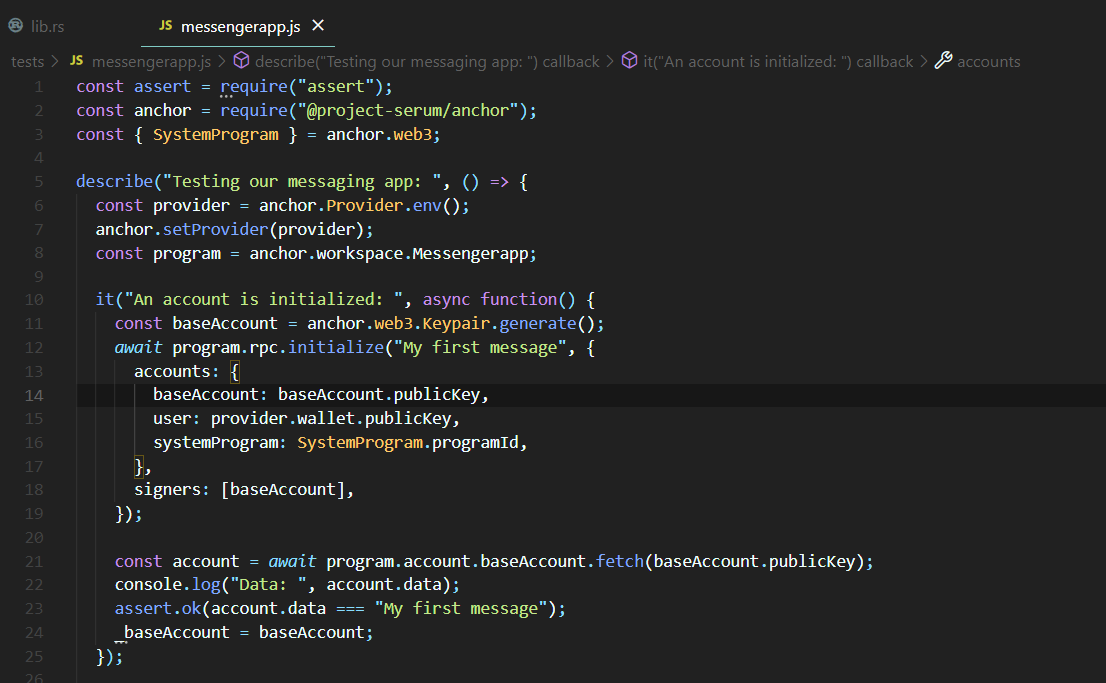Viewport: 1106px width, 683px height.
Task: Click the JS icon in the breadcrumb
Action: [77, 61]
